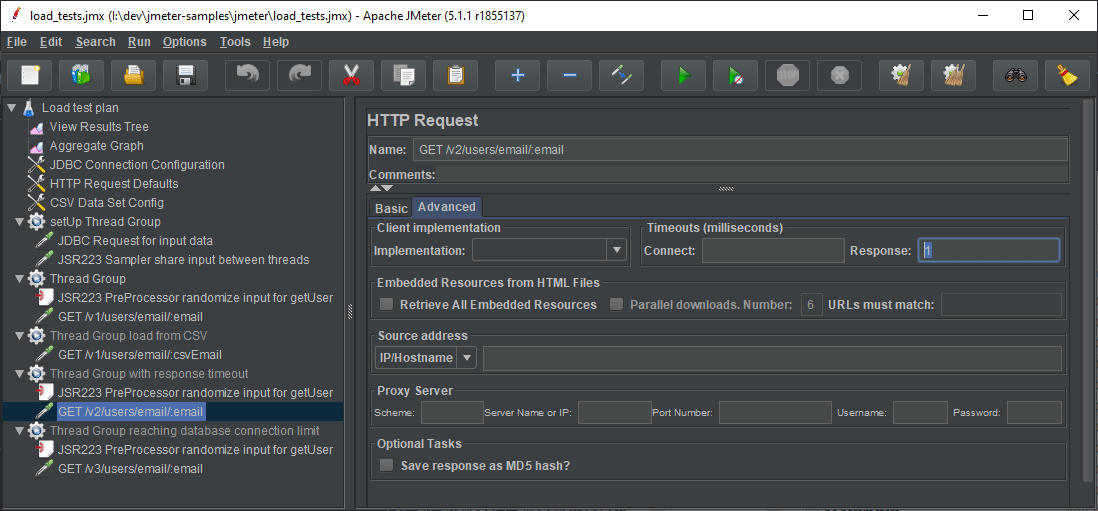Open the Edit menu
The height and width of the screenshot is (511, 1098).
click(51, 42)
